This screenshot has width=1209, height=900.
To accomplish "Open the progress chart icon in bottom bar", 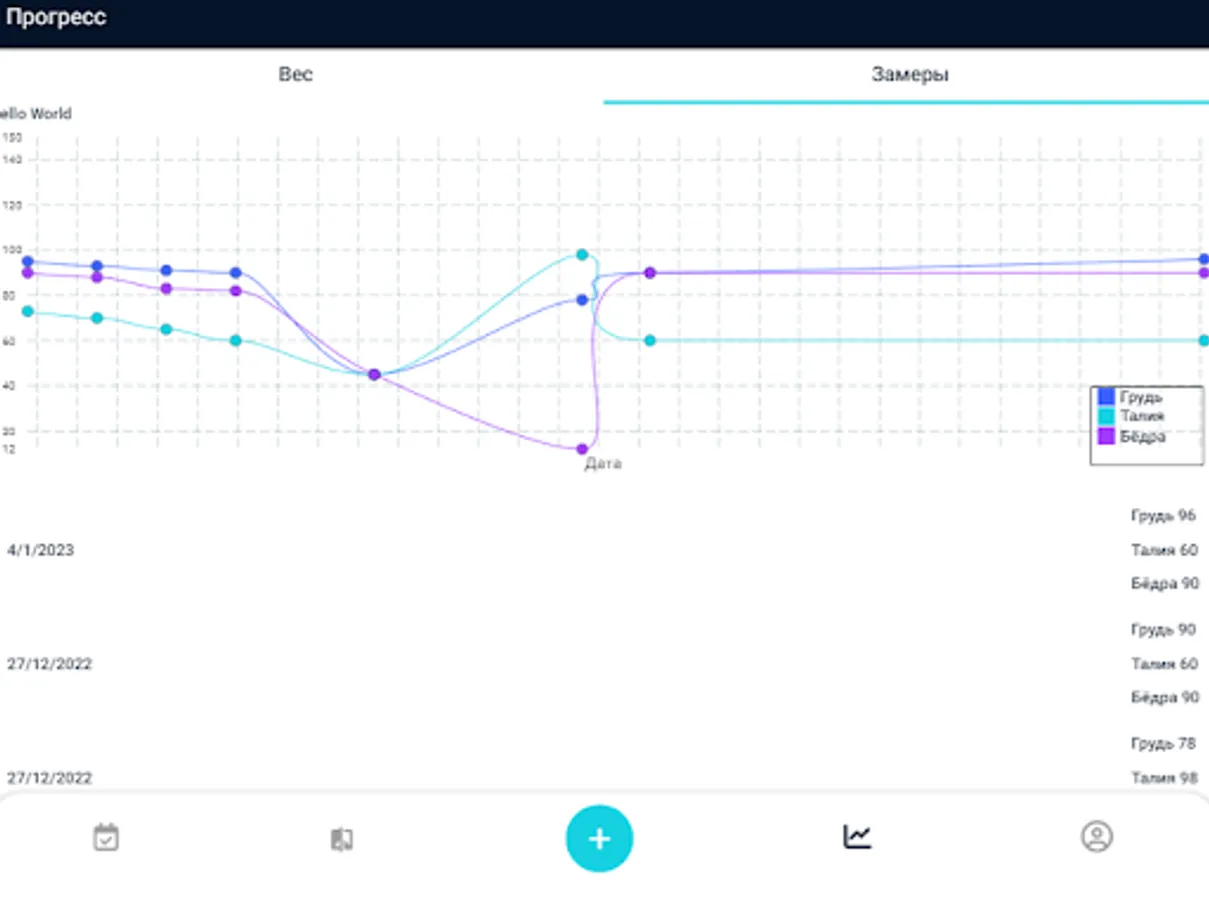I will pos(857,836).
